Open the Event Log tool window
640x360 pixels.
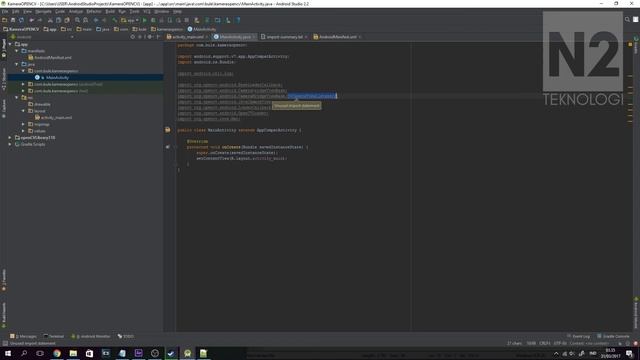pyautogui.click(x=578, y=336)
